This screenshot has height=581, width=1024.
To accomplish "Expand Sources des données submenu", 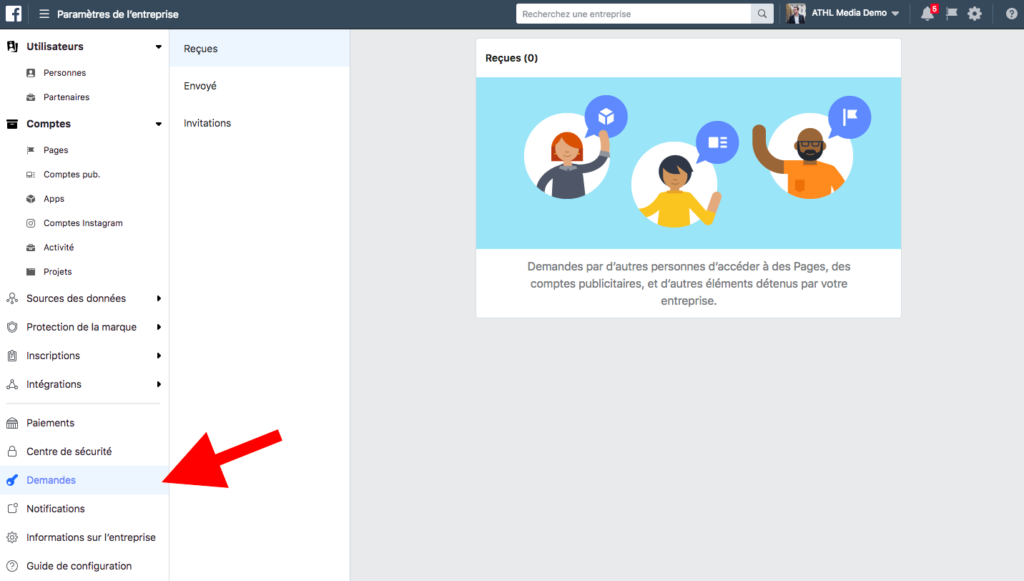I will [x=158, y=299].
